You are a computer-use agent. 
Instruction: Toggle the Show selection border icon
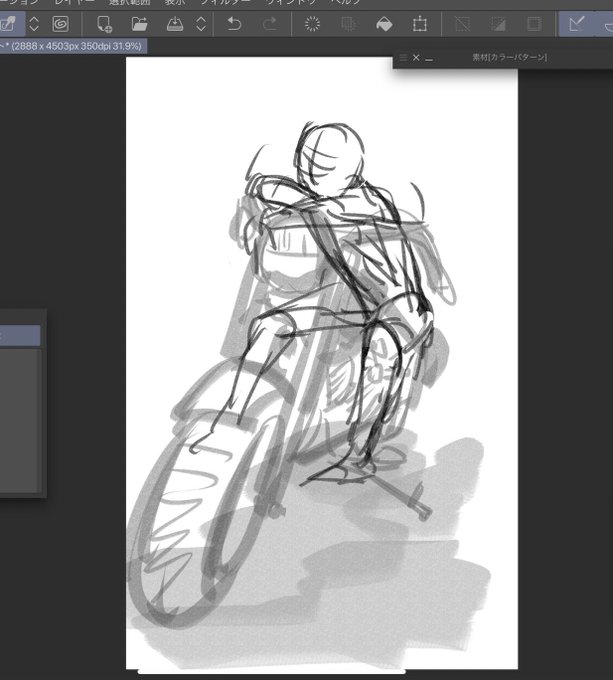534,24
